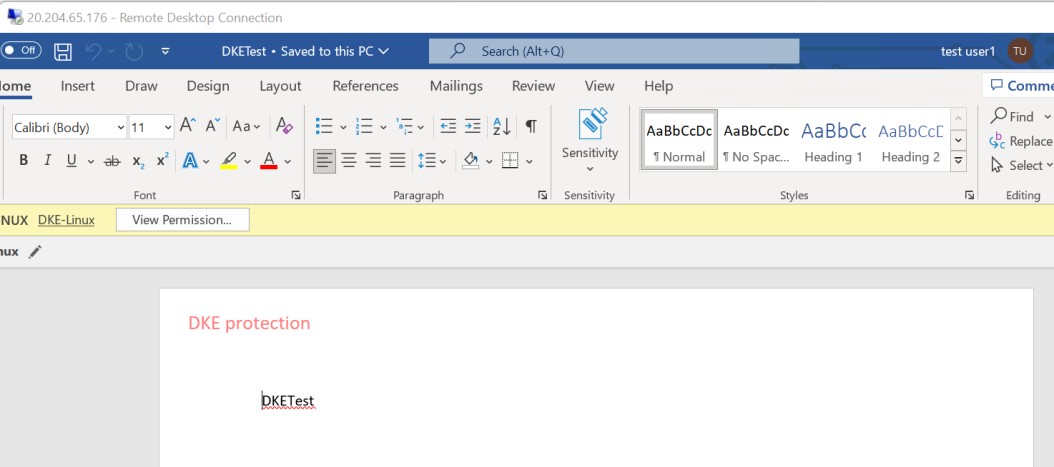
Task: Click the Find button
Action: coord(1013,116)
